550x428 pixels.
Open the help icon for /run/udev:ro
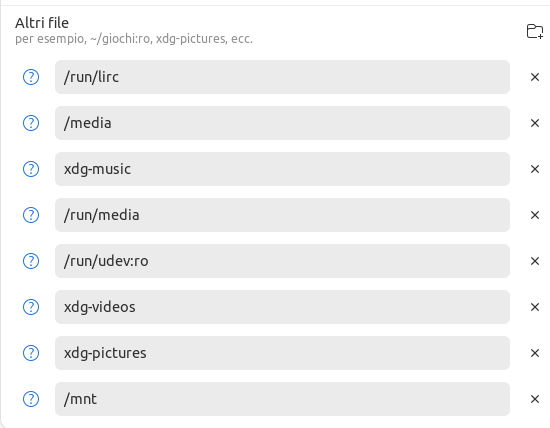31,261
